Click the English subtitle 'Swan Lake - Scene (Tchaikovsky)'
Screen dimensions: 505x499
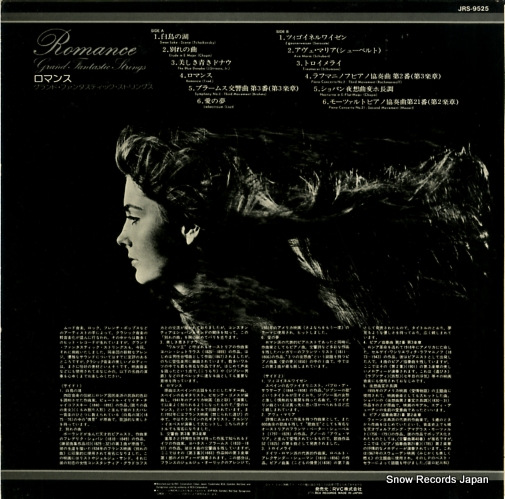pos(188,43)
